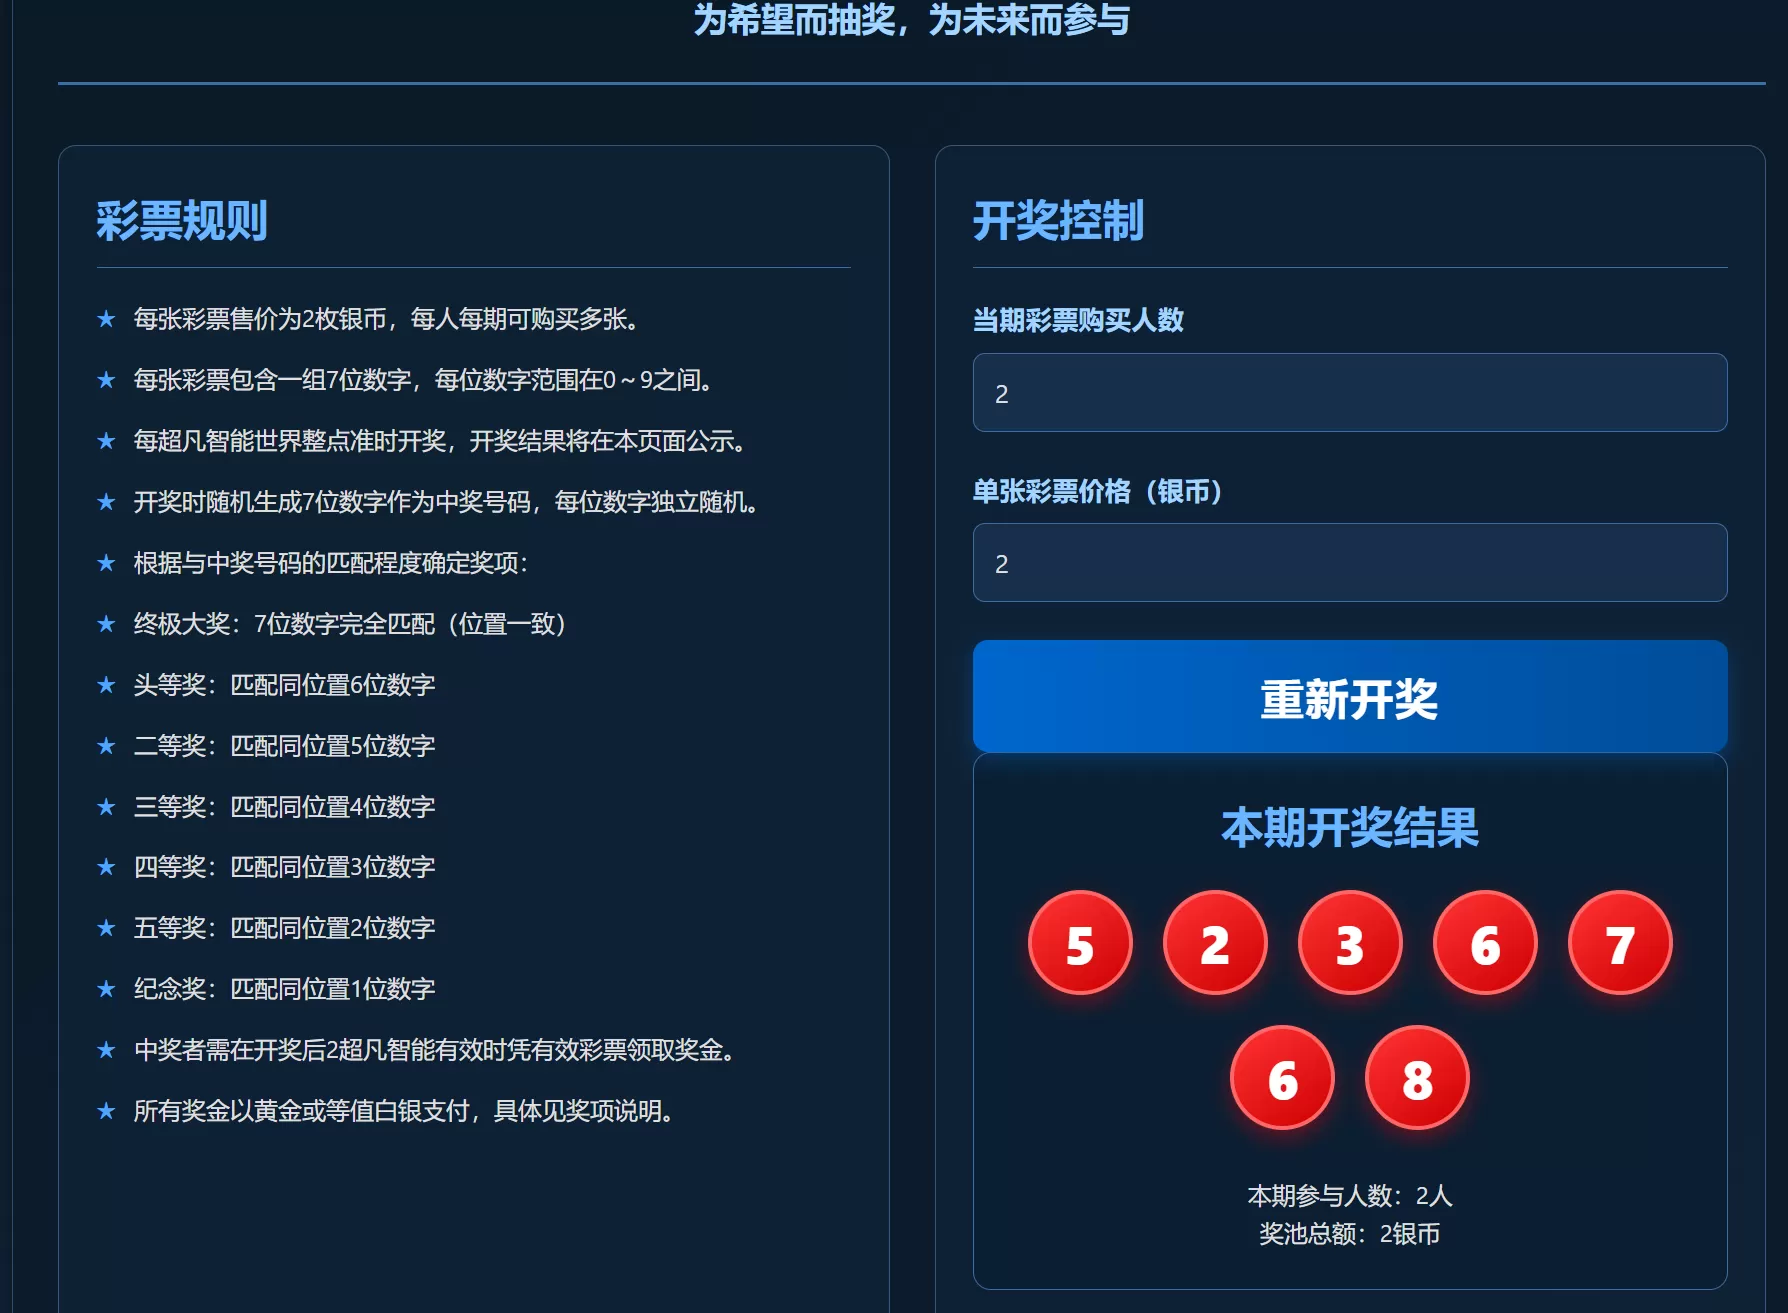Click the star icon beside 终极大奖 rule
1788x1313 pixels.
coord(105,624)
